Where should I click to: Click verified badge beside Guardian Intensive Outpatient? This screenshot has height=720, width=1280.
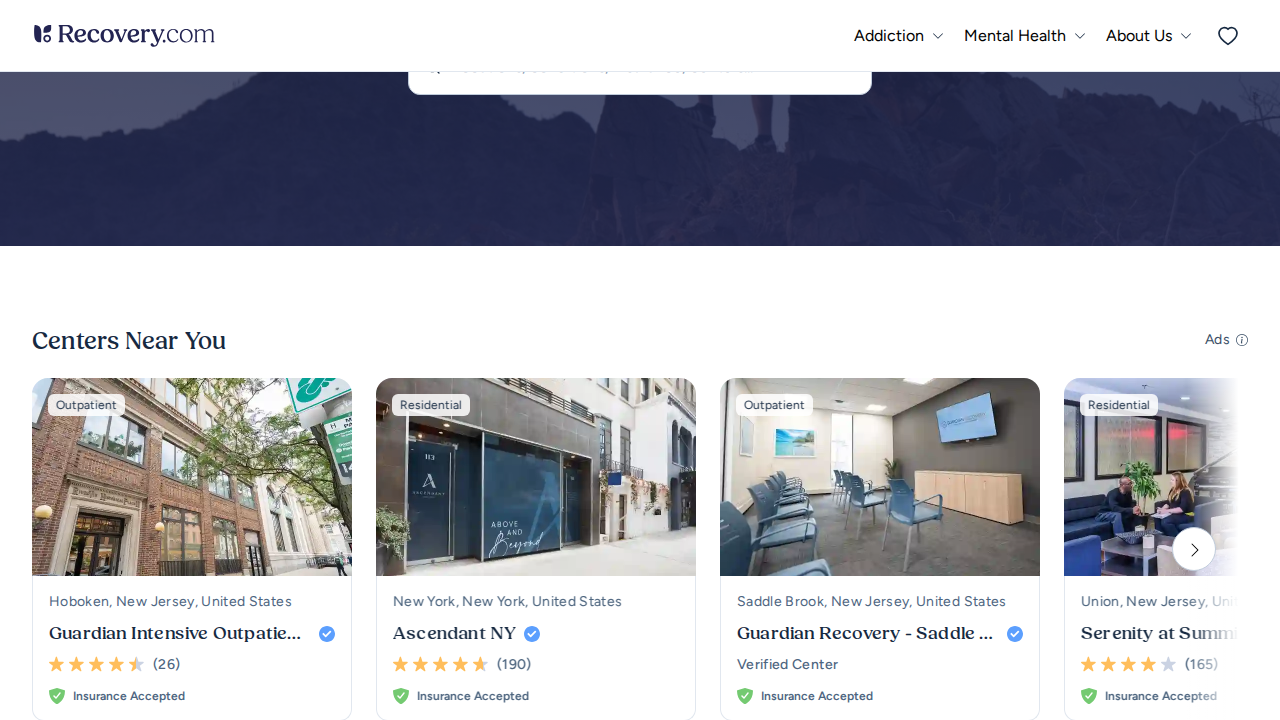pos(327,634)
